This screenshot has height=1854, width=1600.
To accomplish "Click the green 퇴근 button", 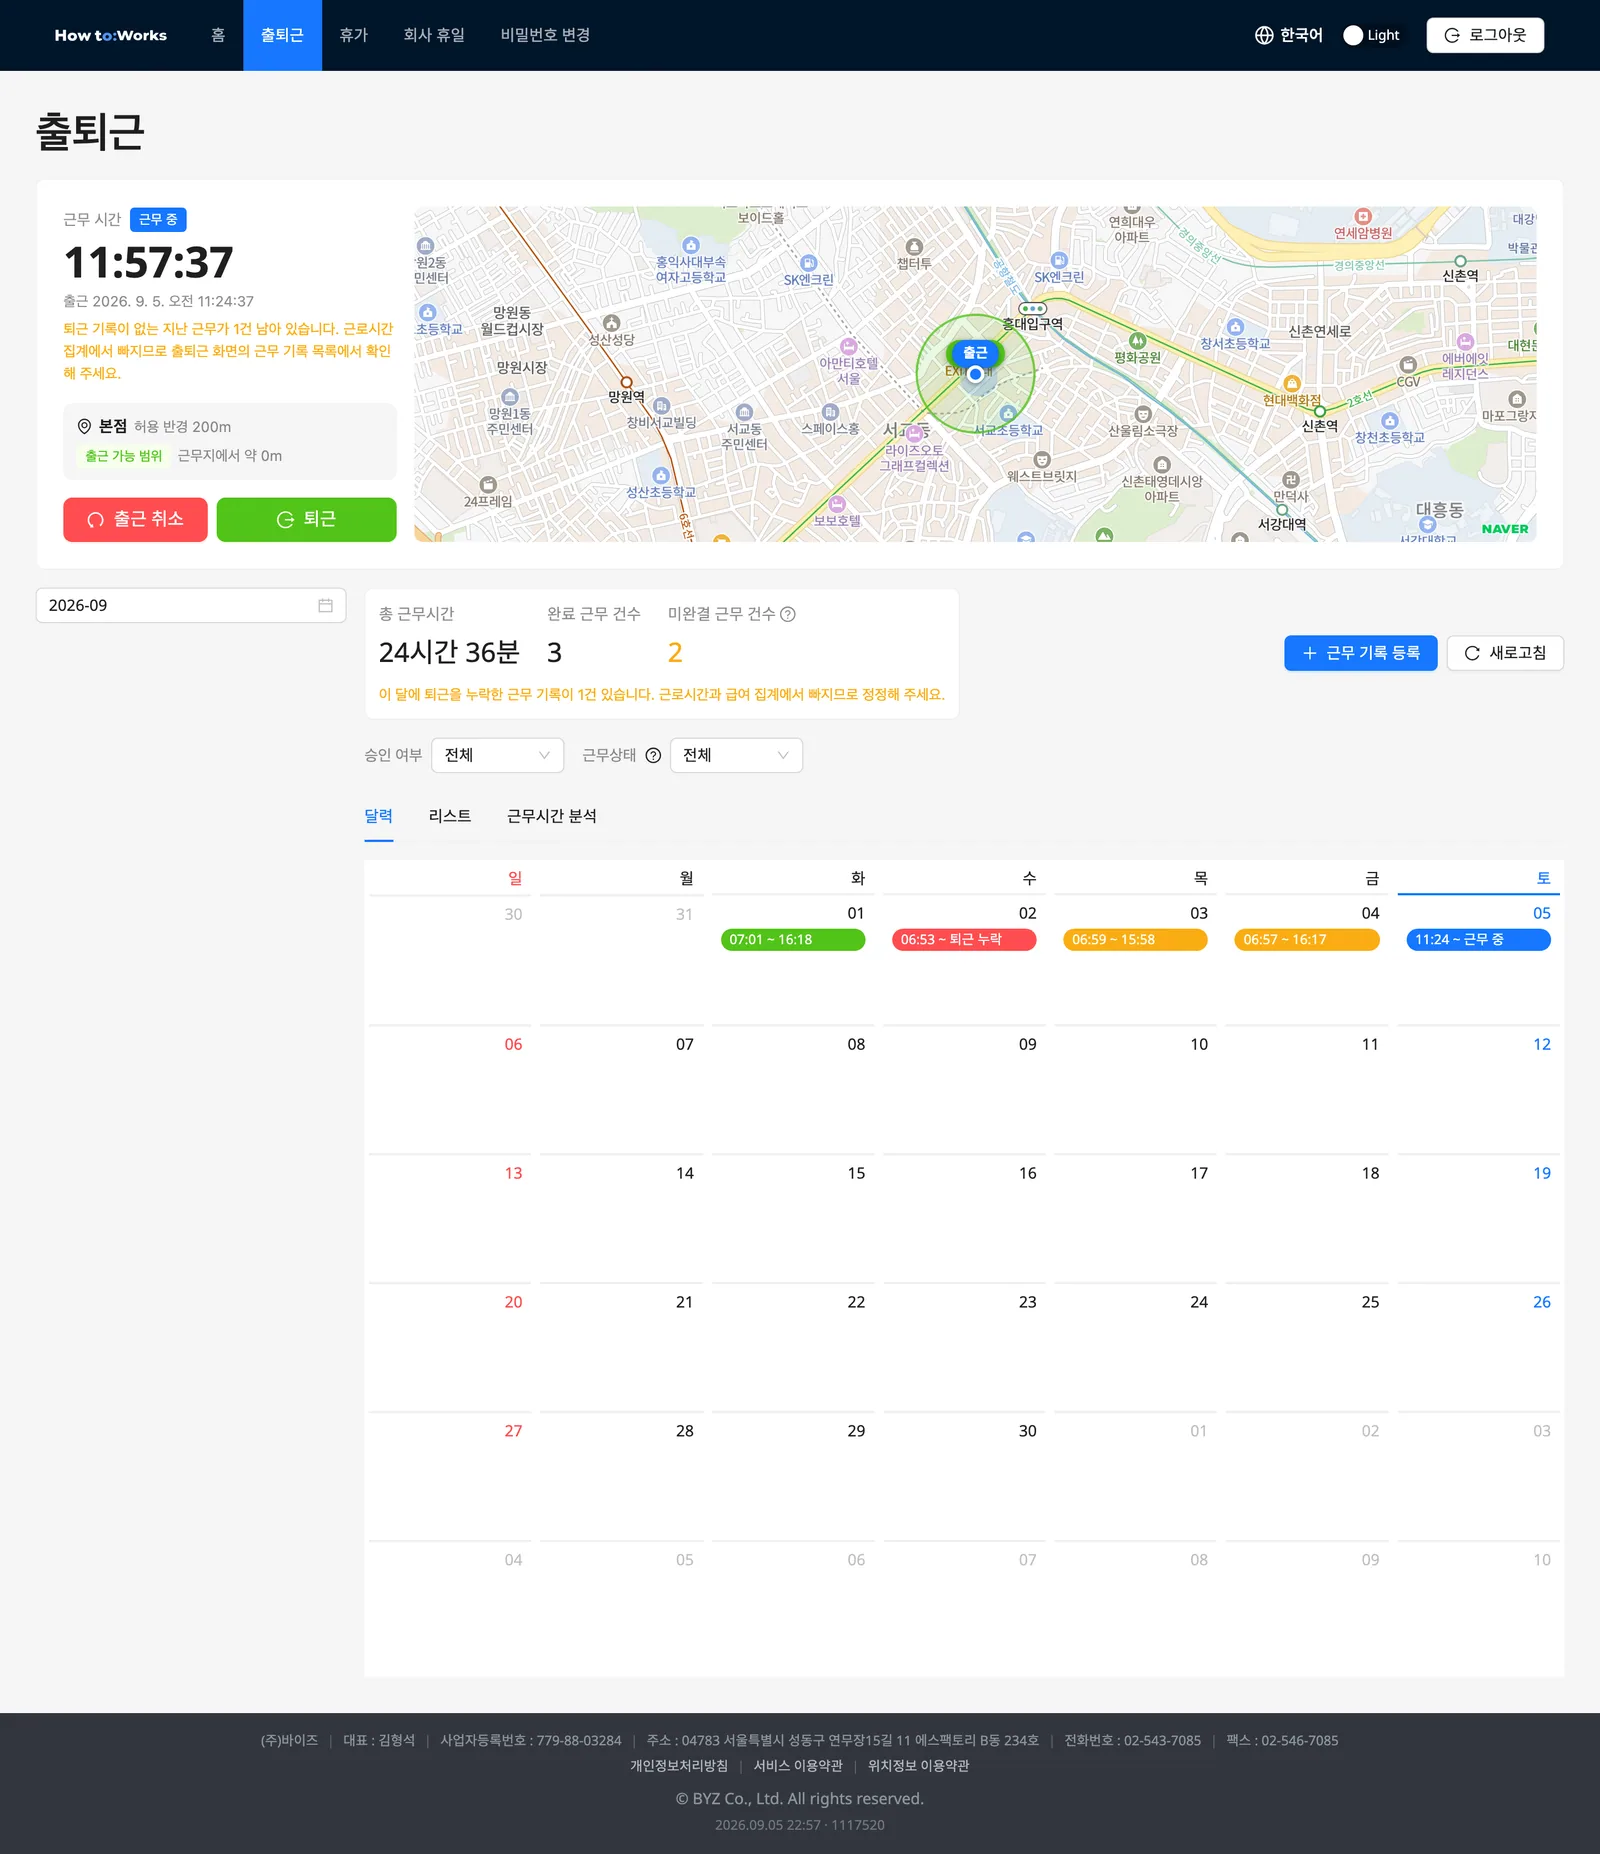I will click(306, 519).
